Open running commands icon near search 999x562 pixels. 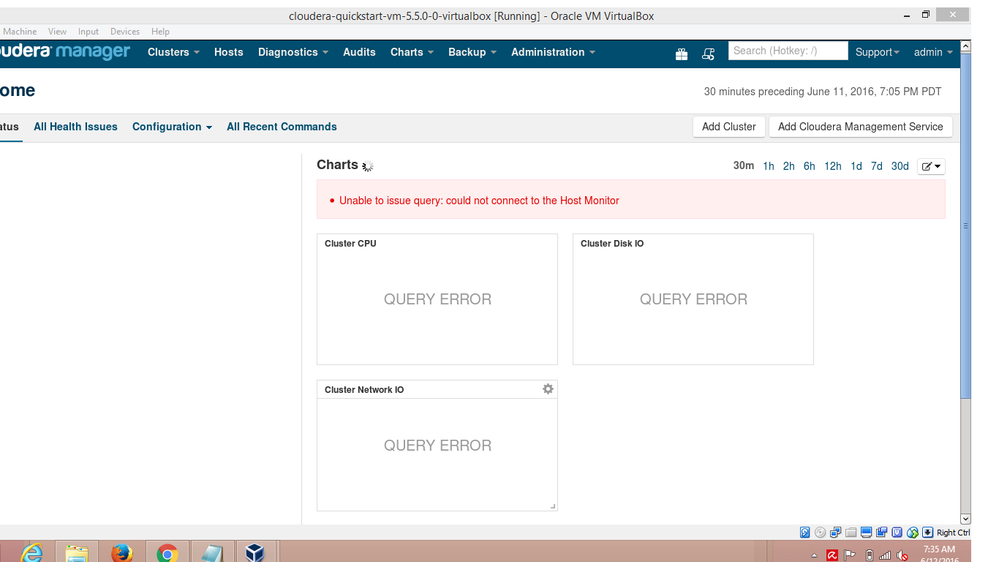708,54
